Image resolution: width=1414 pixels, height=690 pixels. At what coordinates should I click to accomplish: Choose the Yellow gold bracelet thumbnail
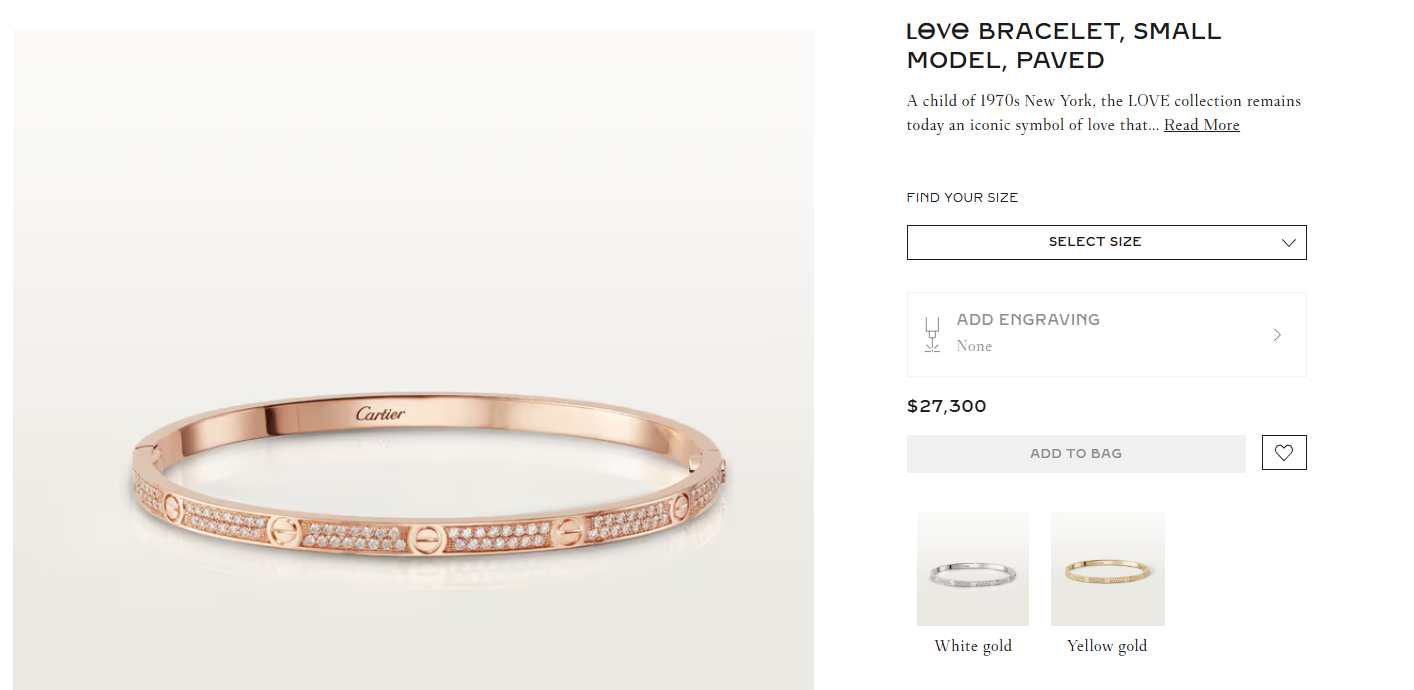(1107, 569)
